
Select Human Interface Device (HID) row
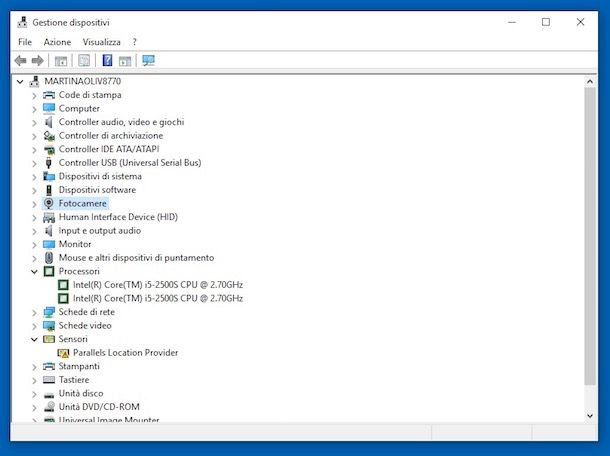(x=118, y=217)
